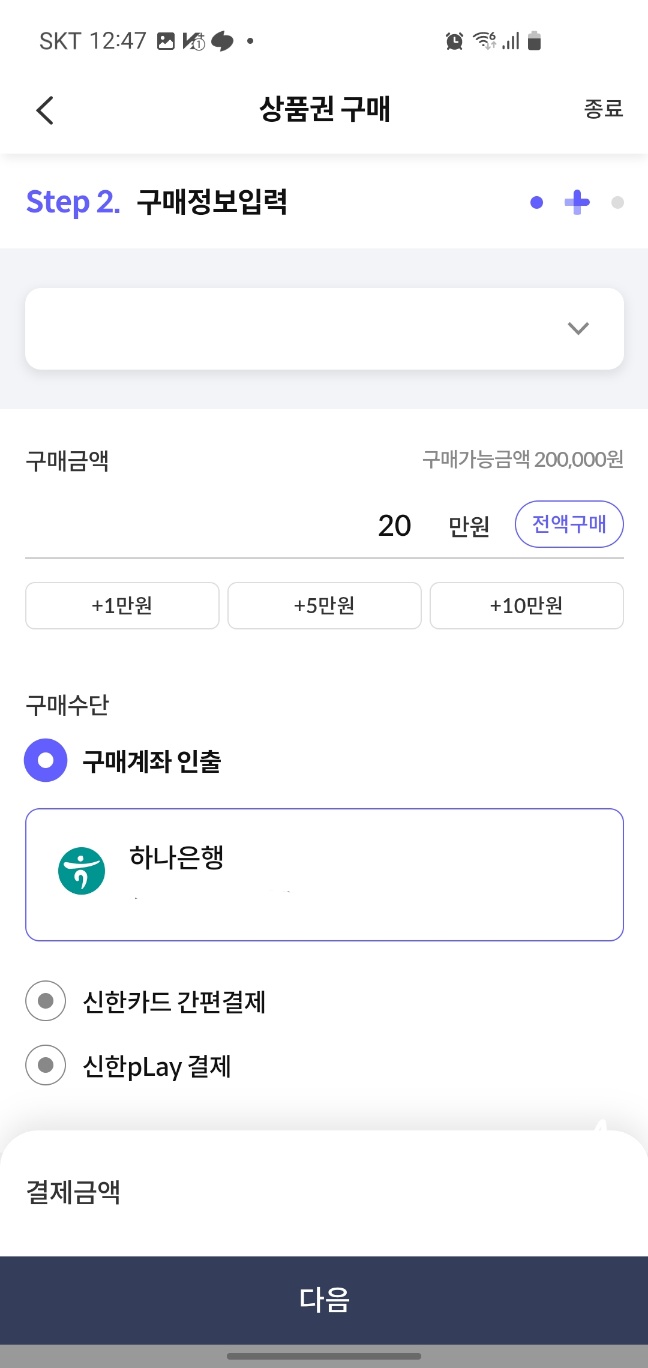Select 신한카드 간편결제 payment option
The height and width of the screenshot is (1368, 648).
pyautogui.click(x=146, y=1001)
